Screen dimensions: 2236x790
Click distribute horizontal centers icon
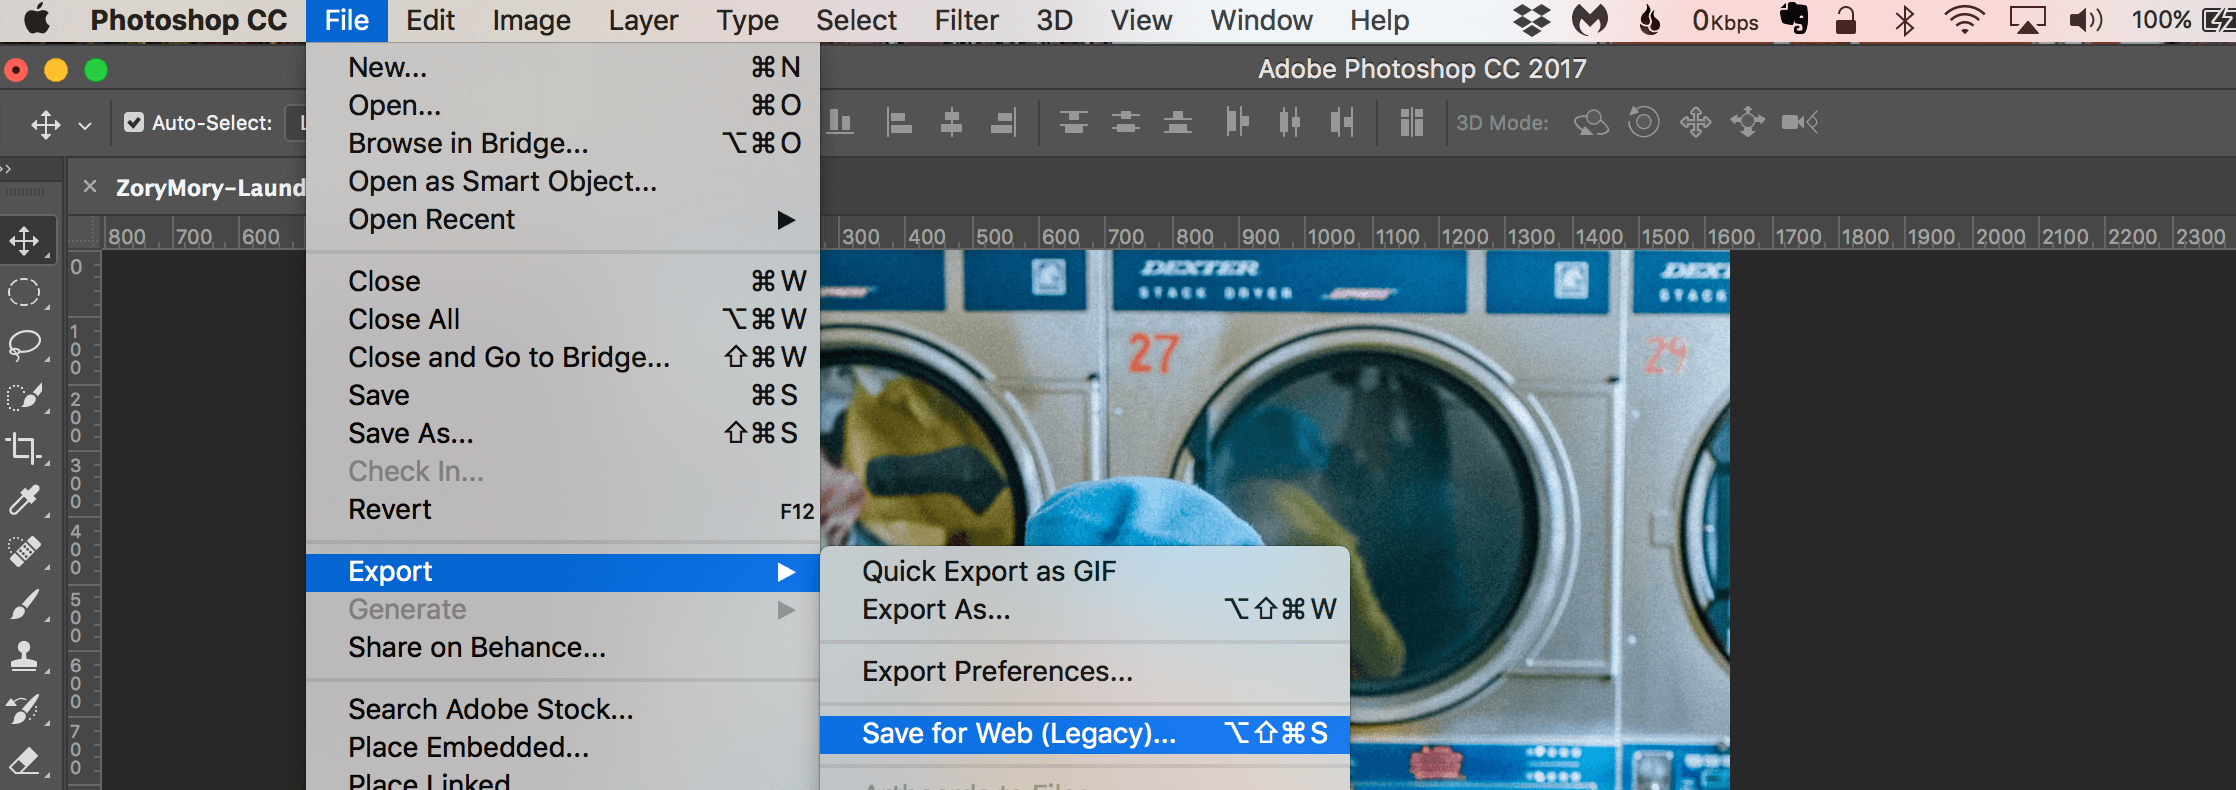click(x=1290, y=122)
